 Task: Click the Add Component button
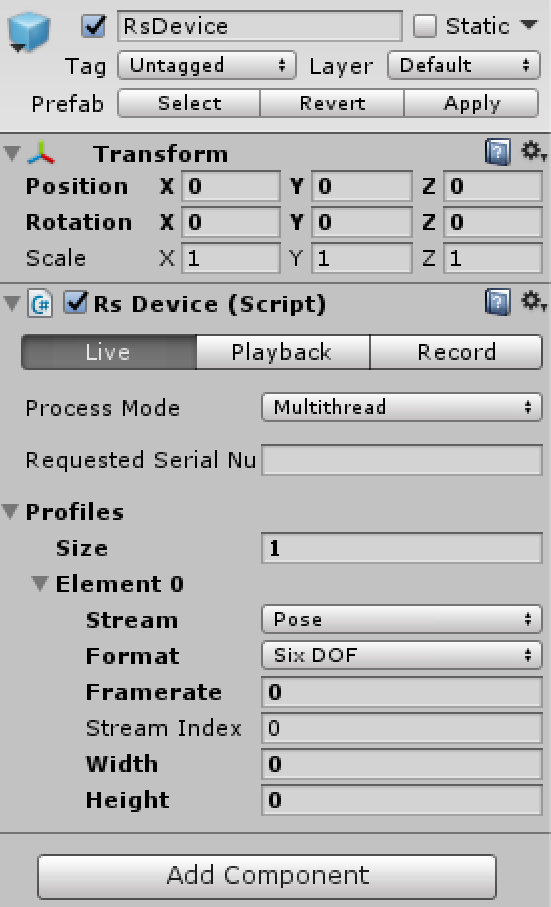[267, 876]
